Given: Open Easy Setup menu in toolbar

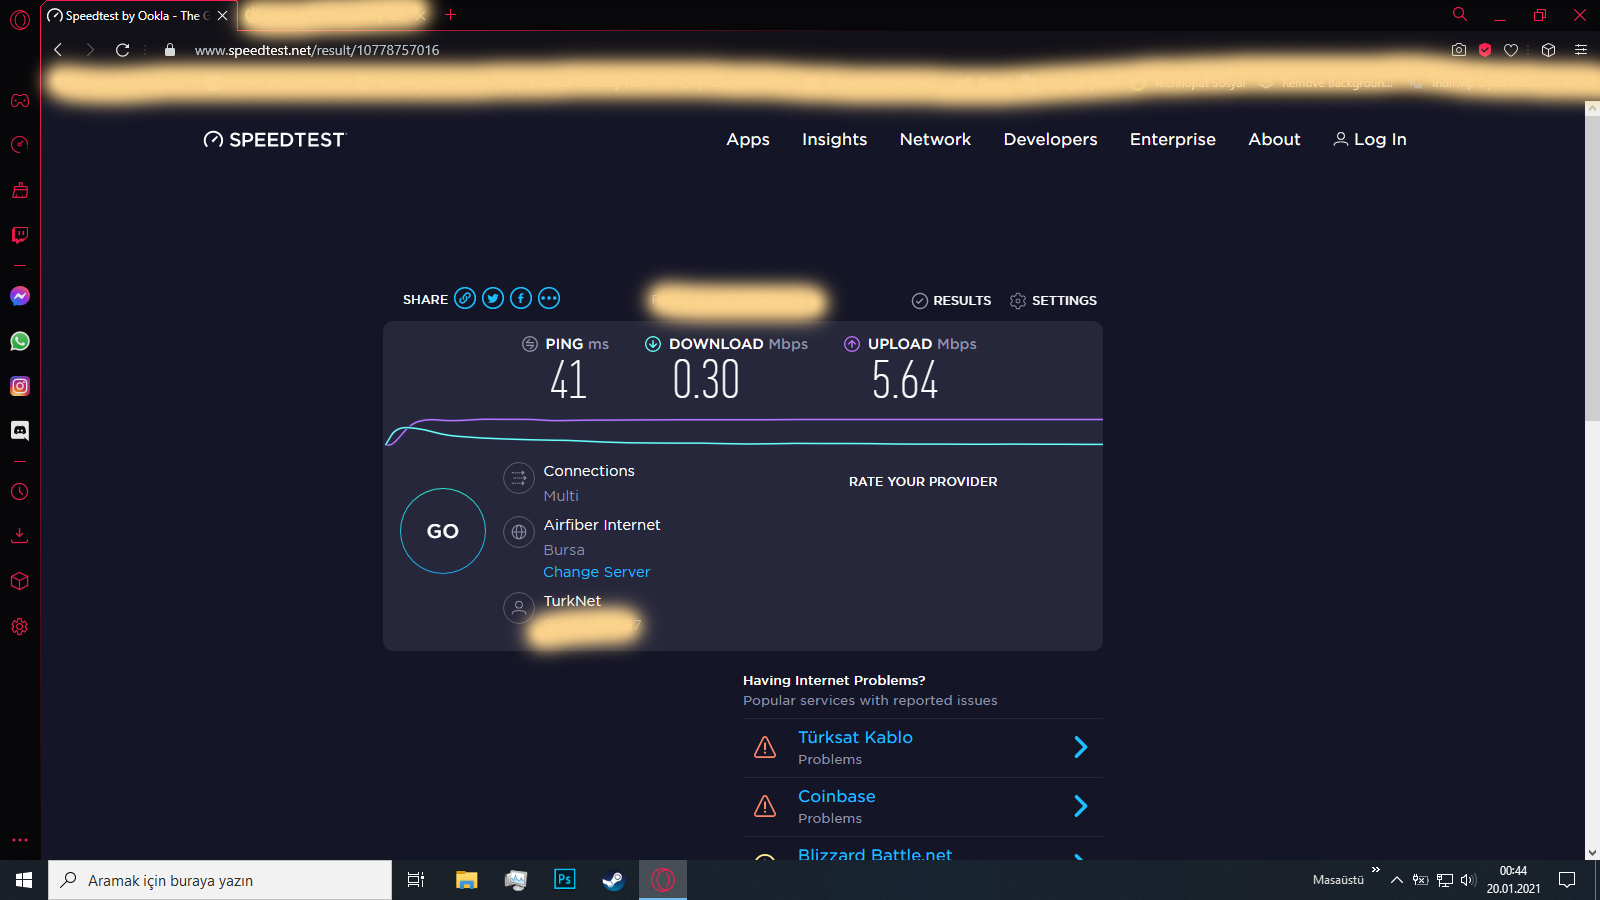Looking at the screenshot, I should [x=1581, y=50].
